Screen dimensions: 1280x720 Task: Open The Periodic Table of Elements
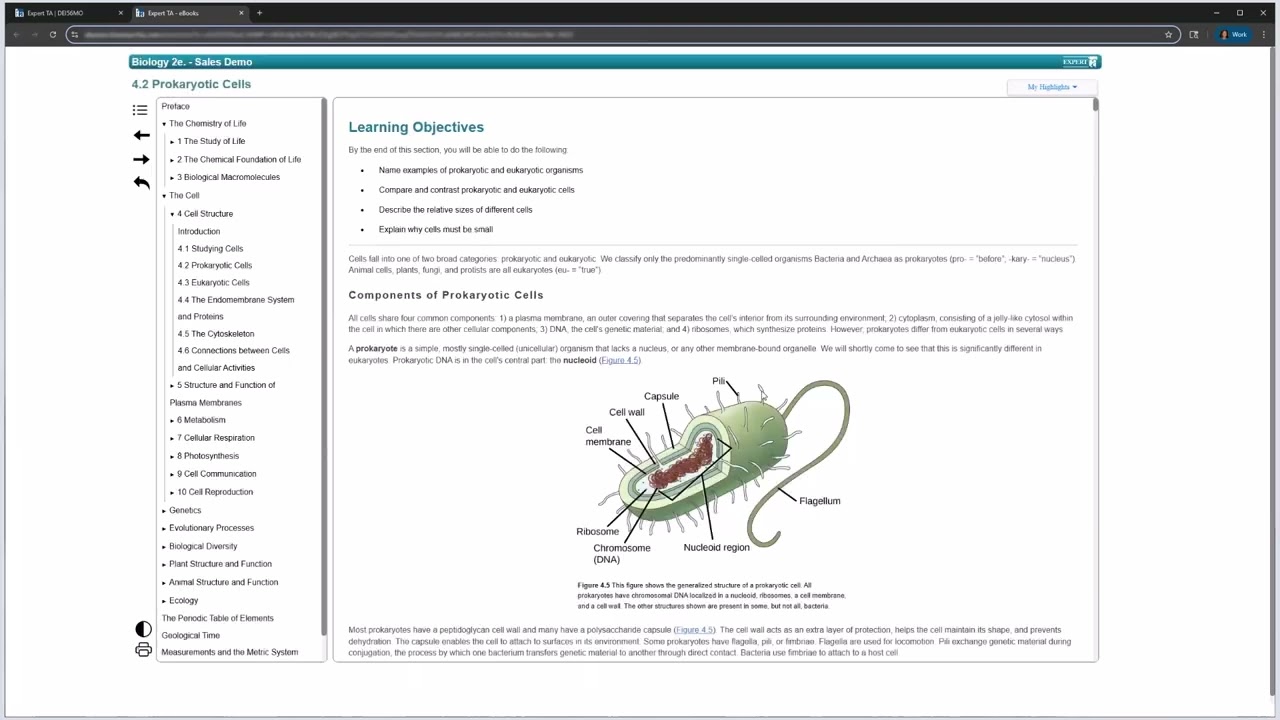coord(217,618)
